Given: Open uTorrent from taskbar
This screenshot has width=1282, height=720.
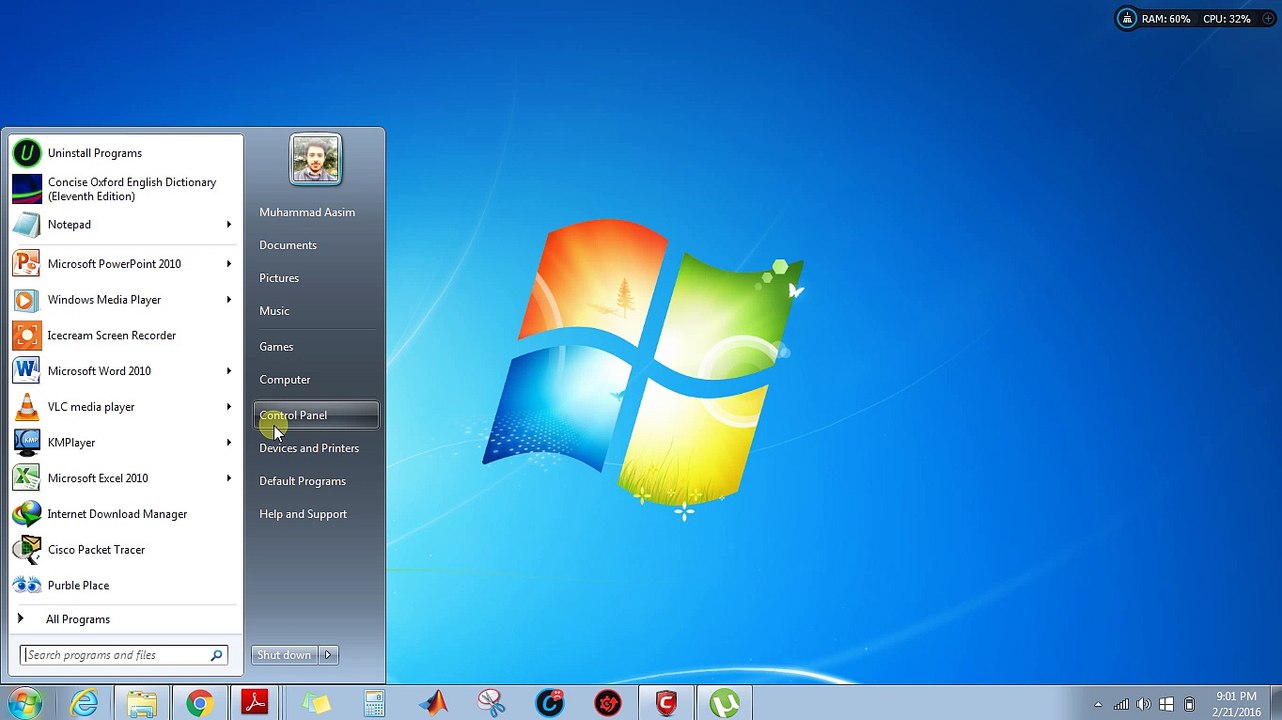Looking at the screenshot, I should point(725,704).
